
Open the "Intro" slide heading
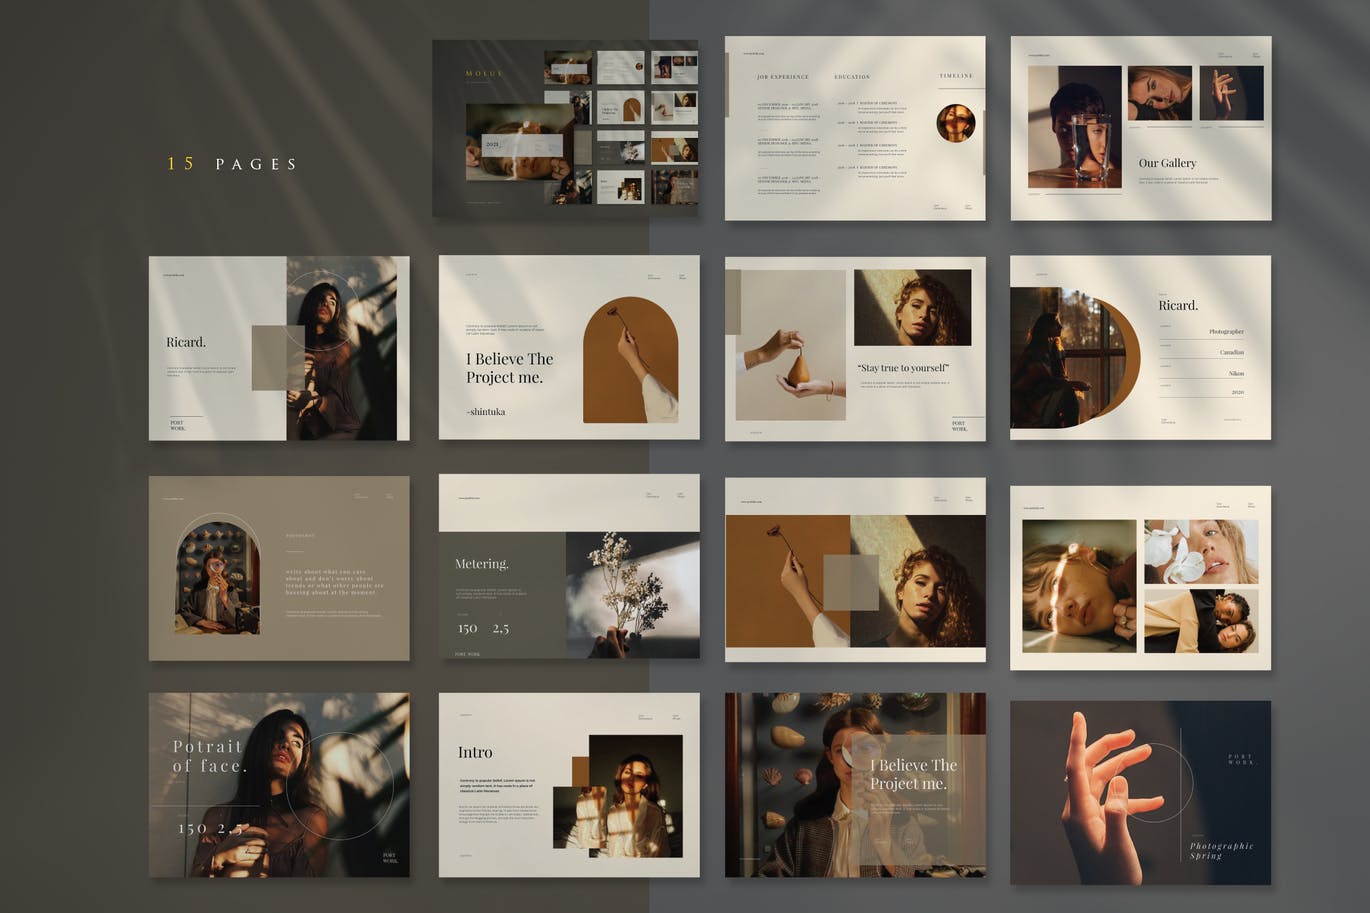click(x=475, y=752)
